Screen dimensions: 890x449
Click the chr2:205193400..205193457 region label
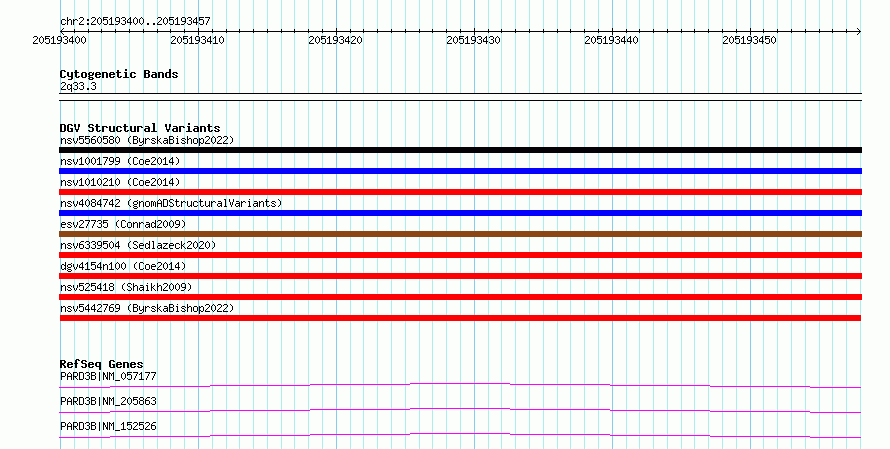coord(135,21)
